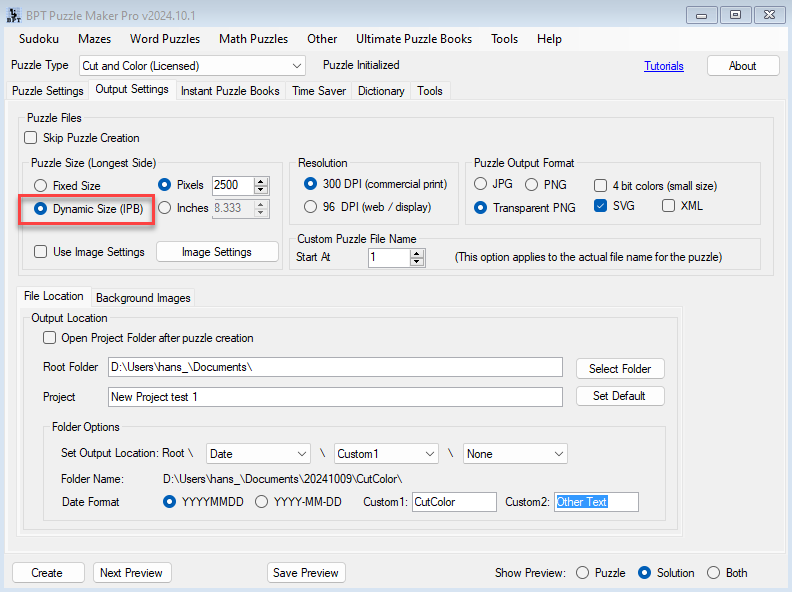Viewport: 792px width, 592px height.
Task: Click the BPT app icon in title bar
Action: coord(13,14)
